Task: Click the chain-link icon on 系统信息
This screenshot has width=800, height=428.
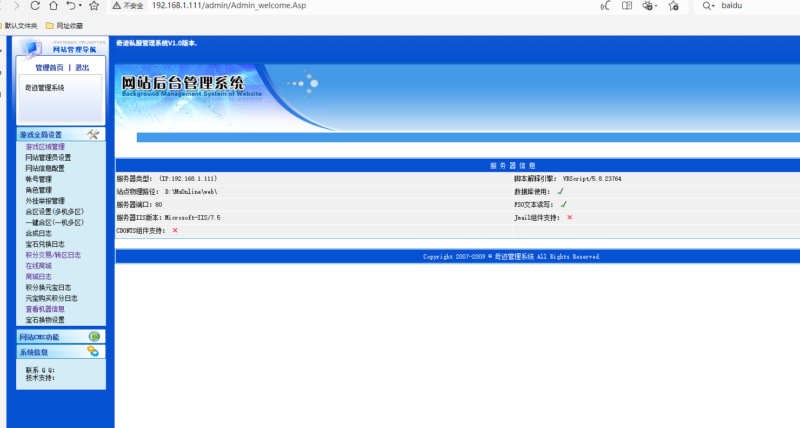Action: (93, 351)
